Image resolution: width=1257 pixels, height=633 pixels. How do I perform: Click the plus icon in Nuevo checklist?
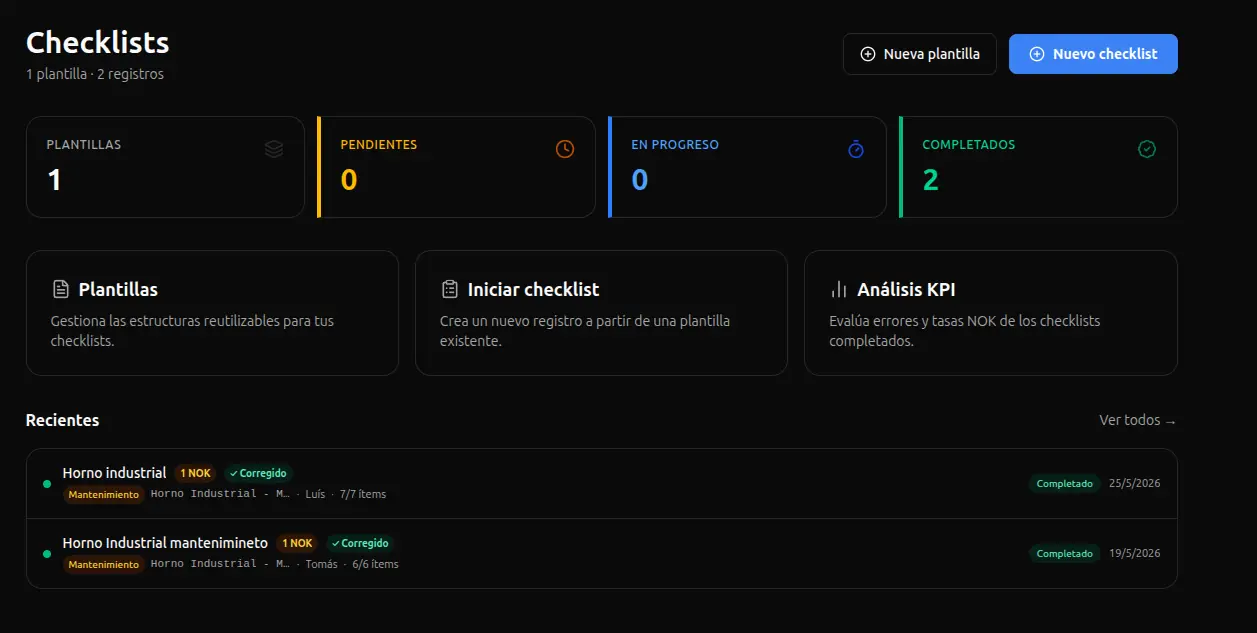point(1037,54)
